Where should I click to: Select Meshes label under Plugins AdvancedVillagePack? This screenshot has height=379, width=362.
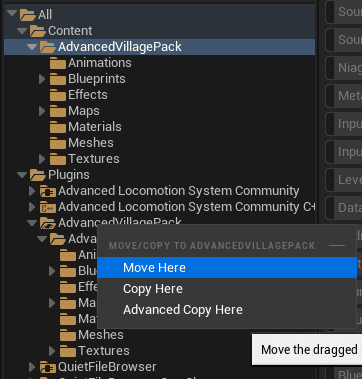click(x=101, y=335)
